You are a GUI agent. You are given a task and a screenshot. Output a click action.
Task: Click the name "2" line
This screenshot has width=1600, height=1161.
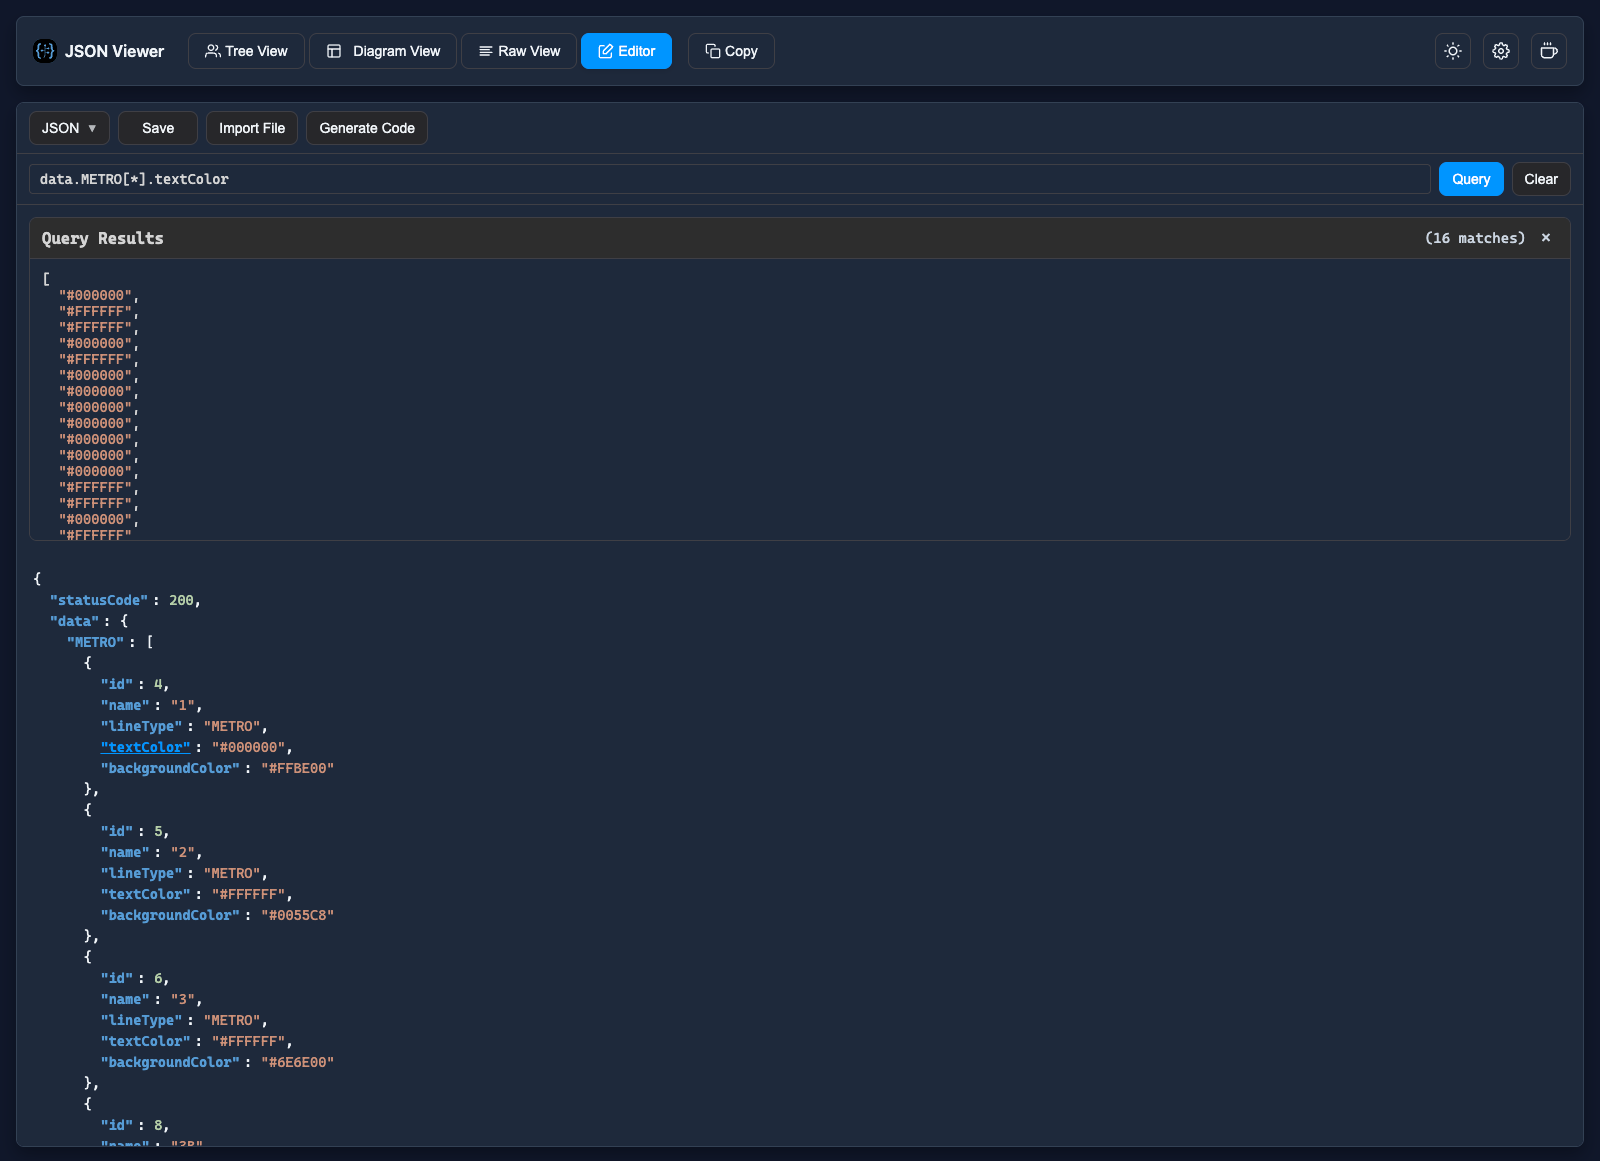tap(151, 852)
